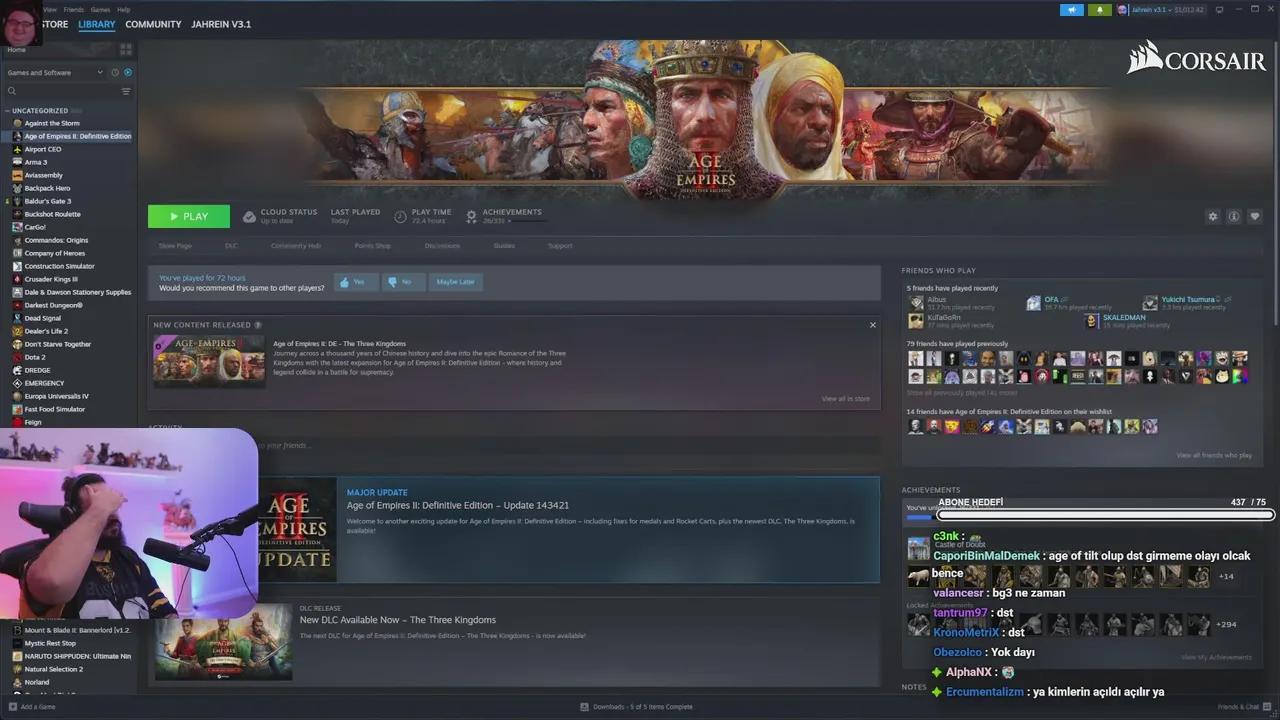1280x720 pixels.
Task: Toggle the ready-to-play filter icon
Action: click(128, 72)
